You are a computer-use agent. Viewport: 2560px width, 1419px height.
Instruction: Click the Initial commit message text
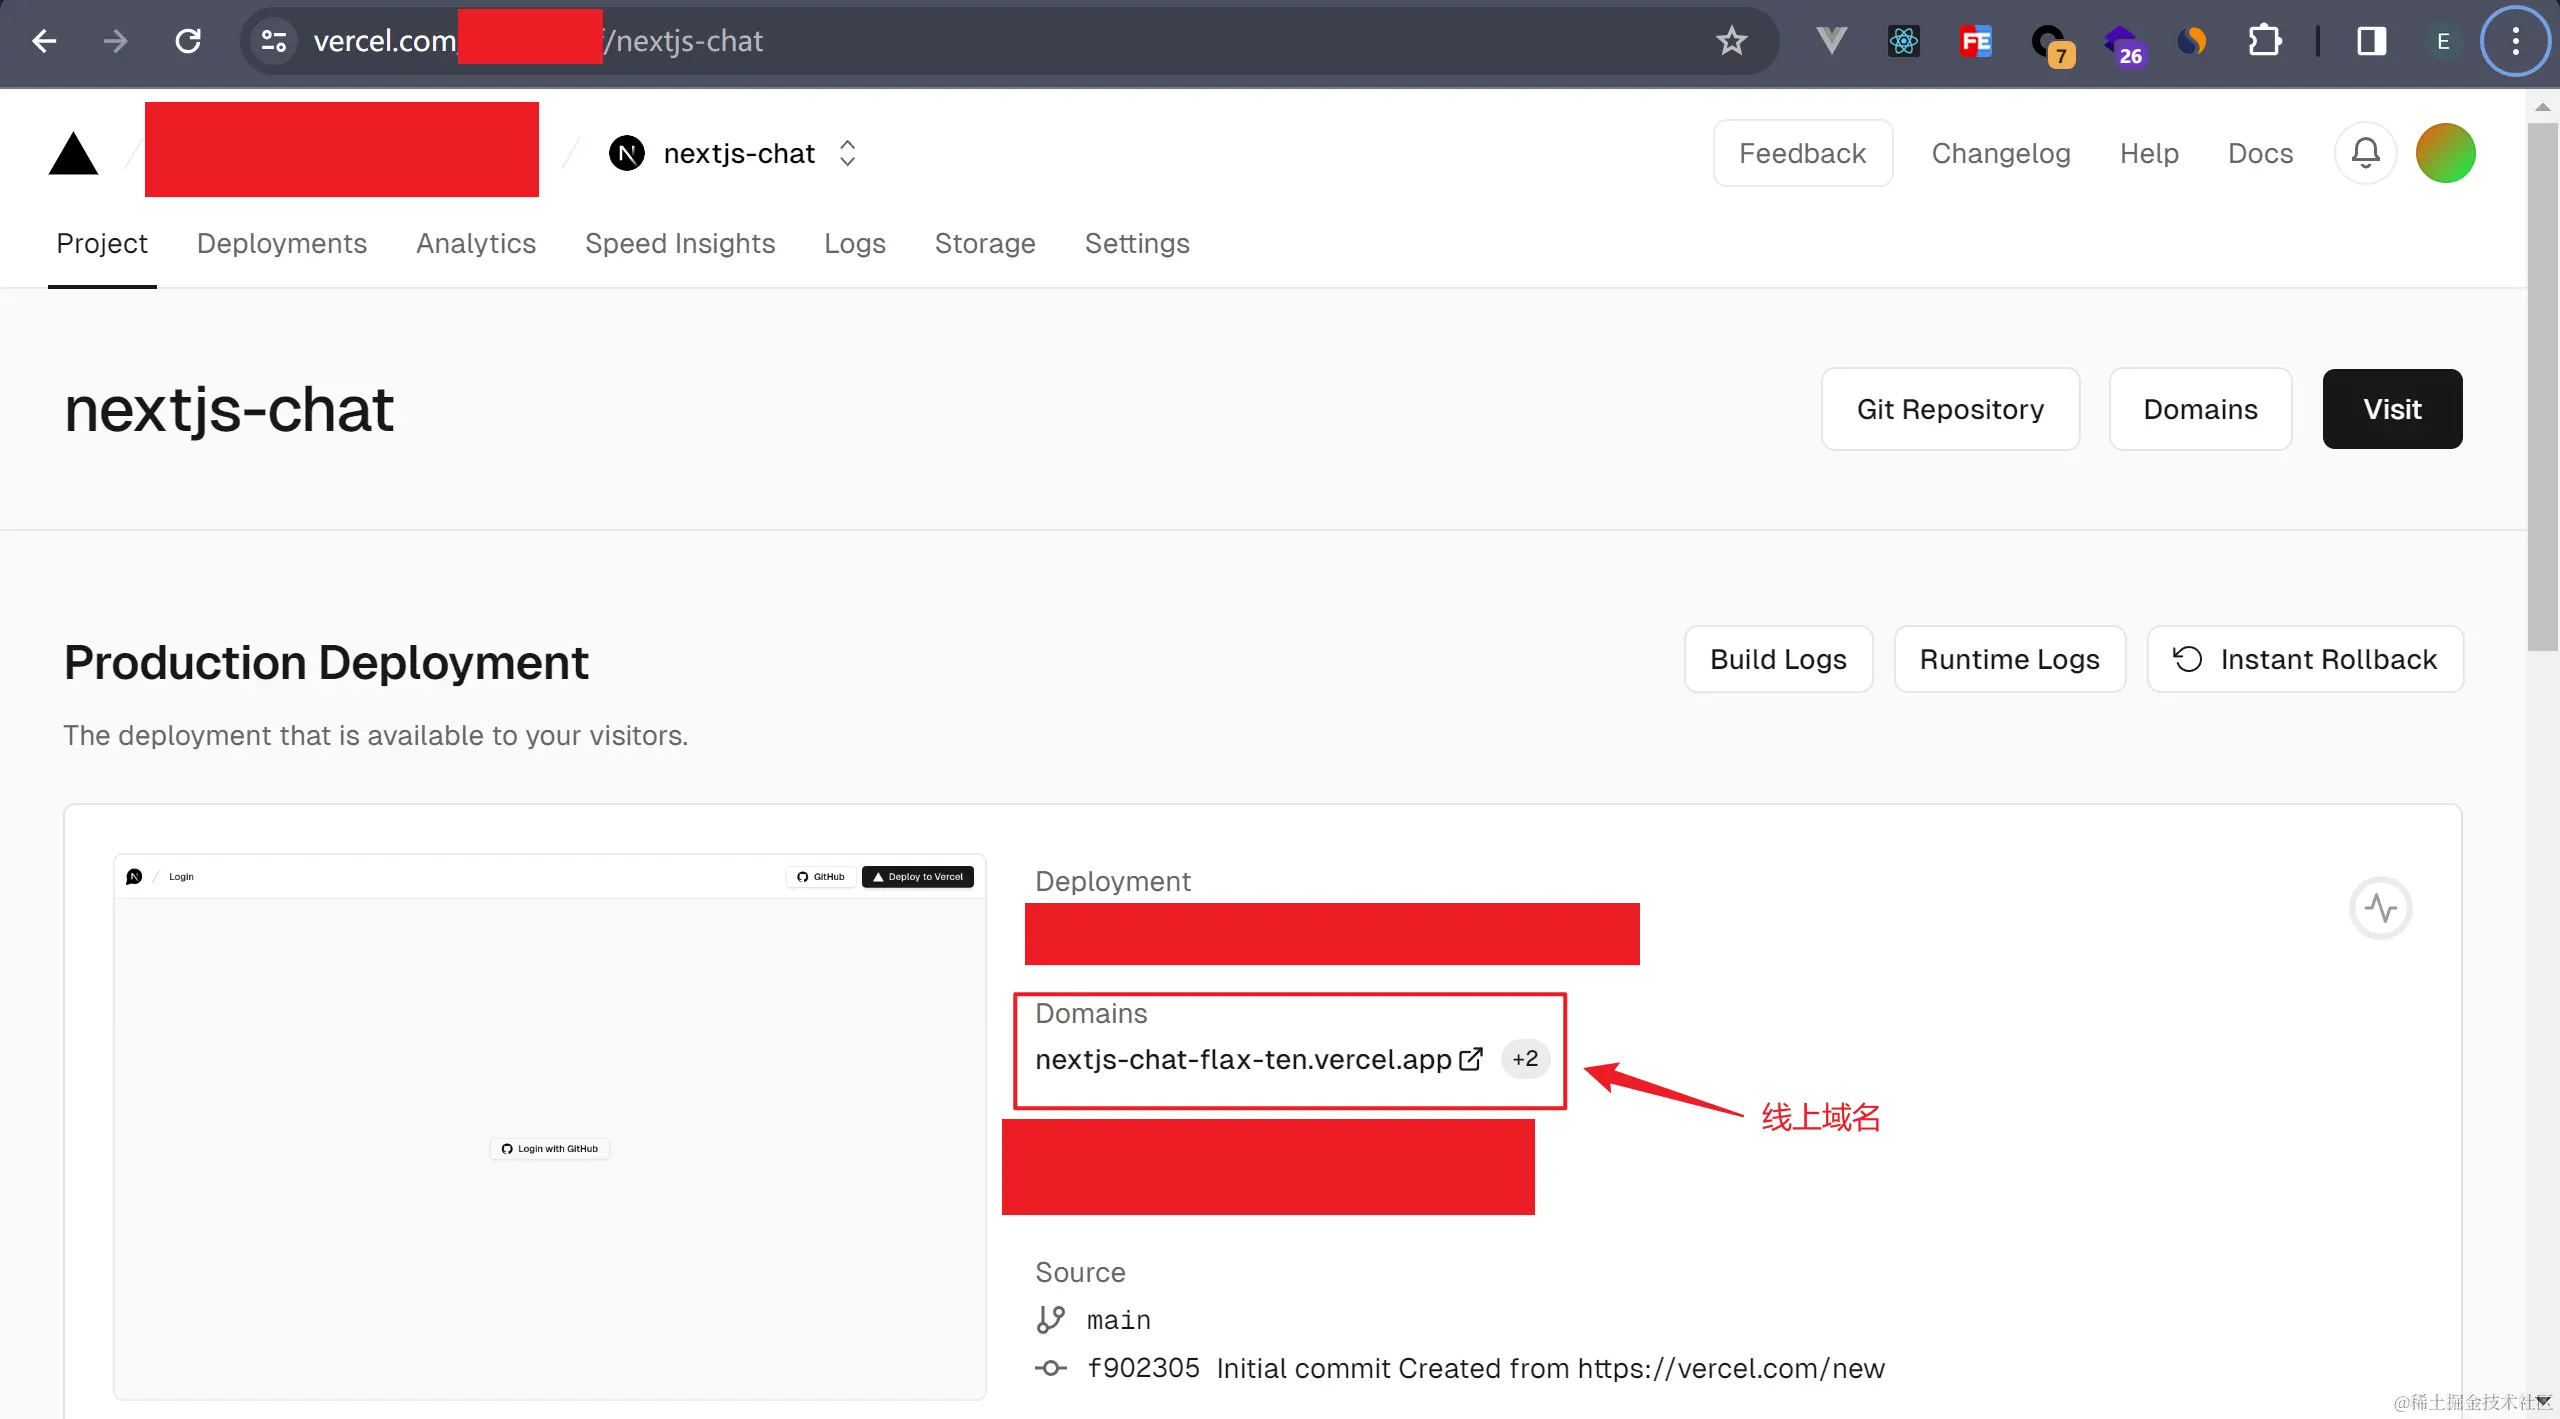(1550, 1368)
